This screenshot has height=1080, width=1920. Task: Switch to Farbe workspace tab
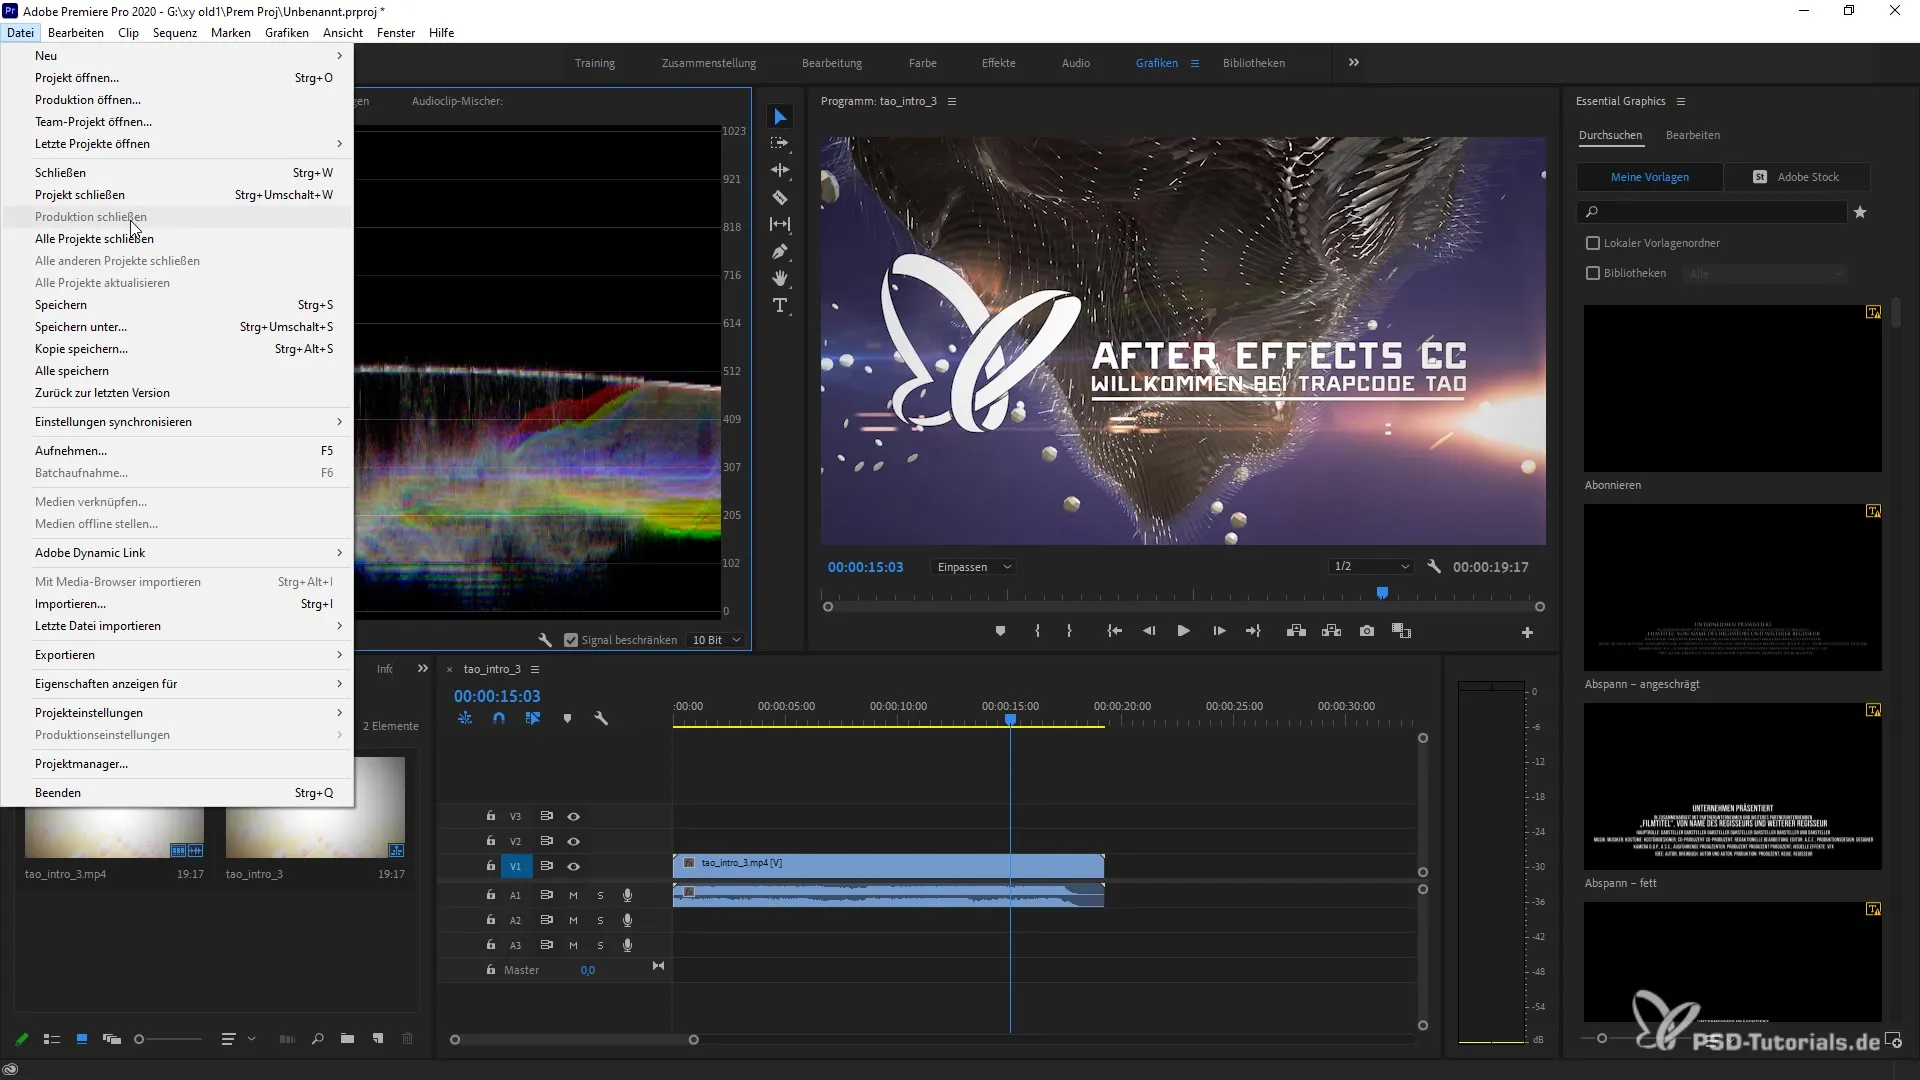(x=922, y=63)
